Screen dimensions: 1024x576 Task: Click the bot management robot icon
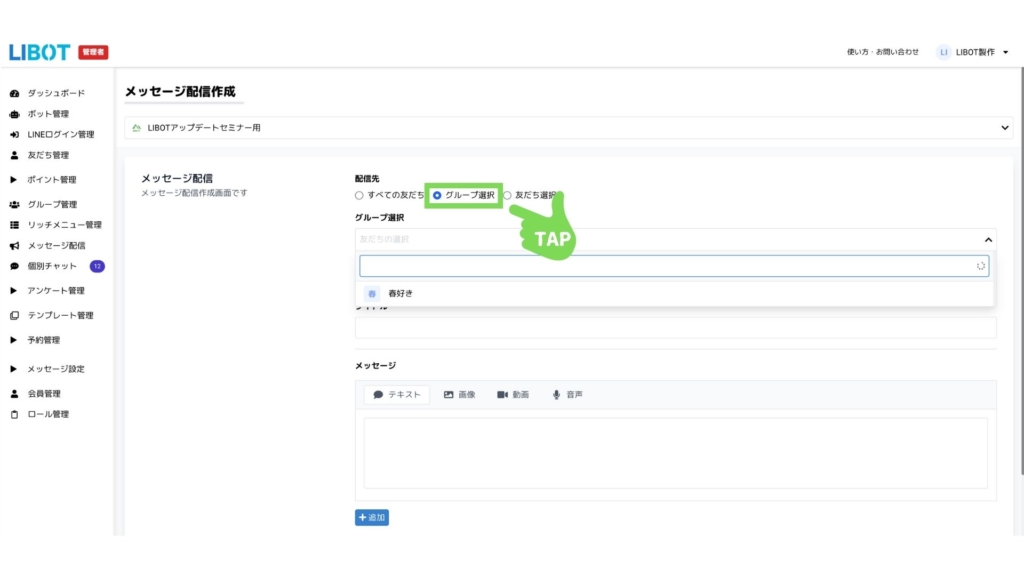[x=14, y=114]
